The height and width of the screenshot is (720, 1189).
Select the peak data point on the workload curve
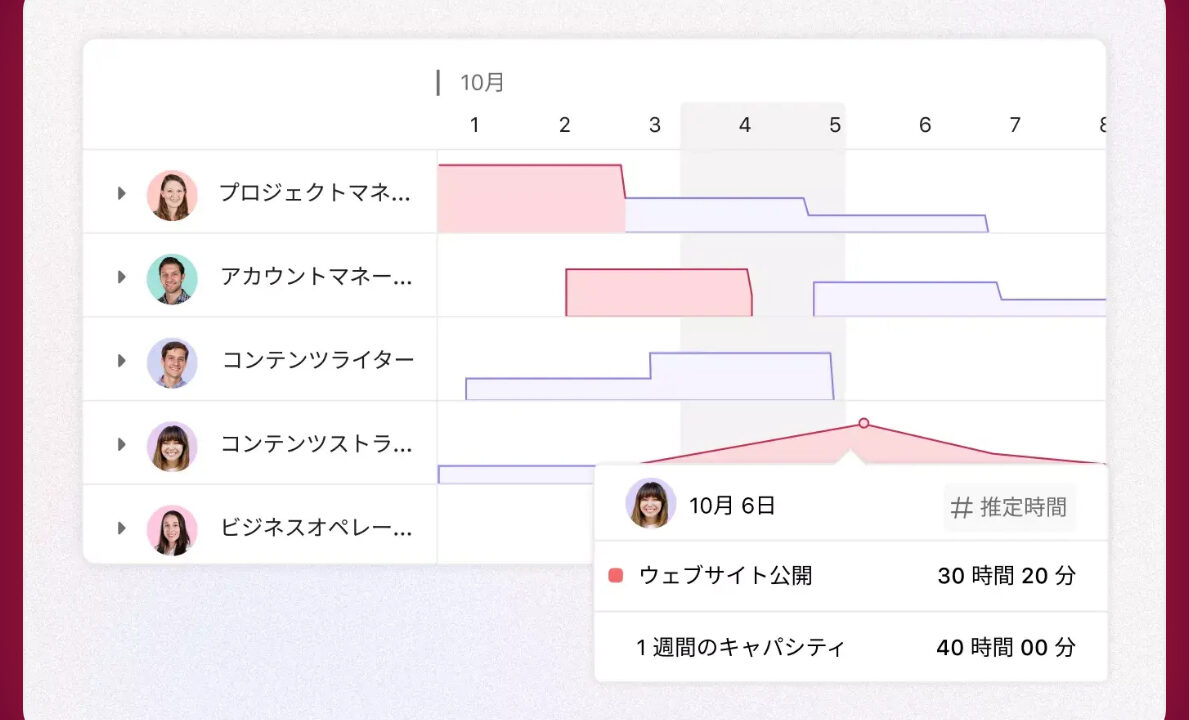click(x=864, y=423)
